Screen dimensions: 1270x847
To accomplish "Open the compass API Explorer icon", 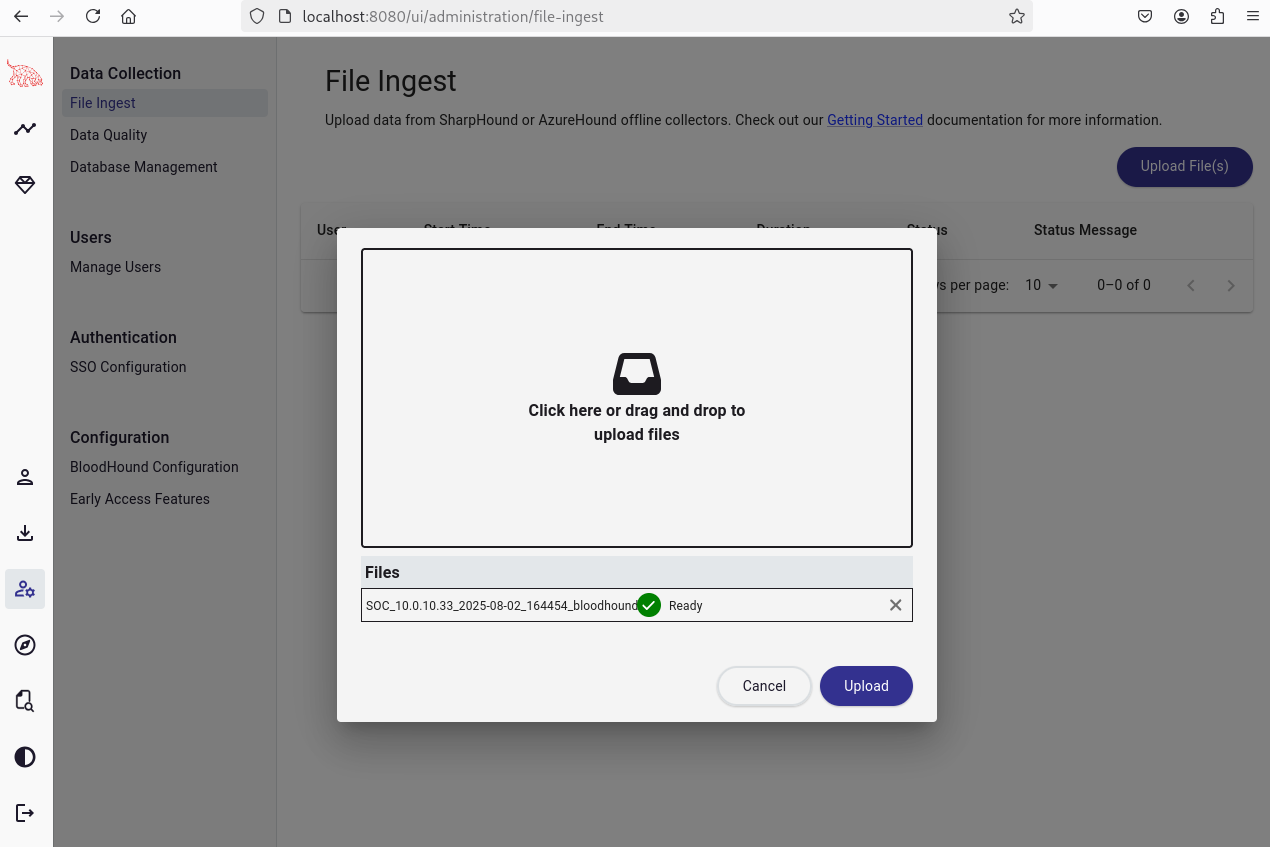I will (x=25, y=645).
